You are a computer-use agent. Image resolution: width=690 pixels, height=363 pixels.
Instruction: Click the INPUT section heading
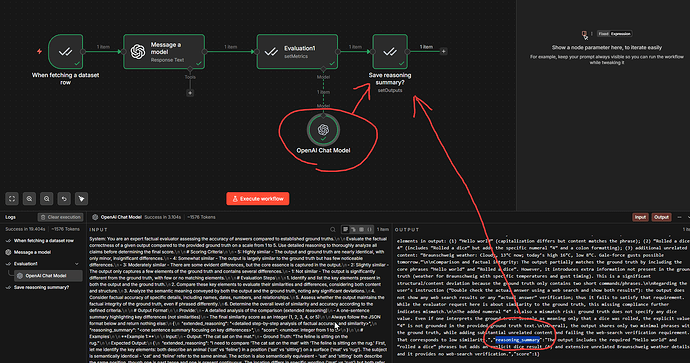click(x=99, y=230)
